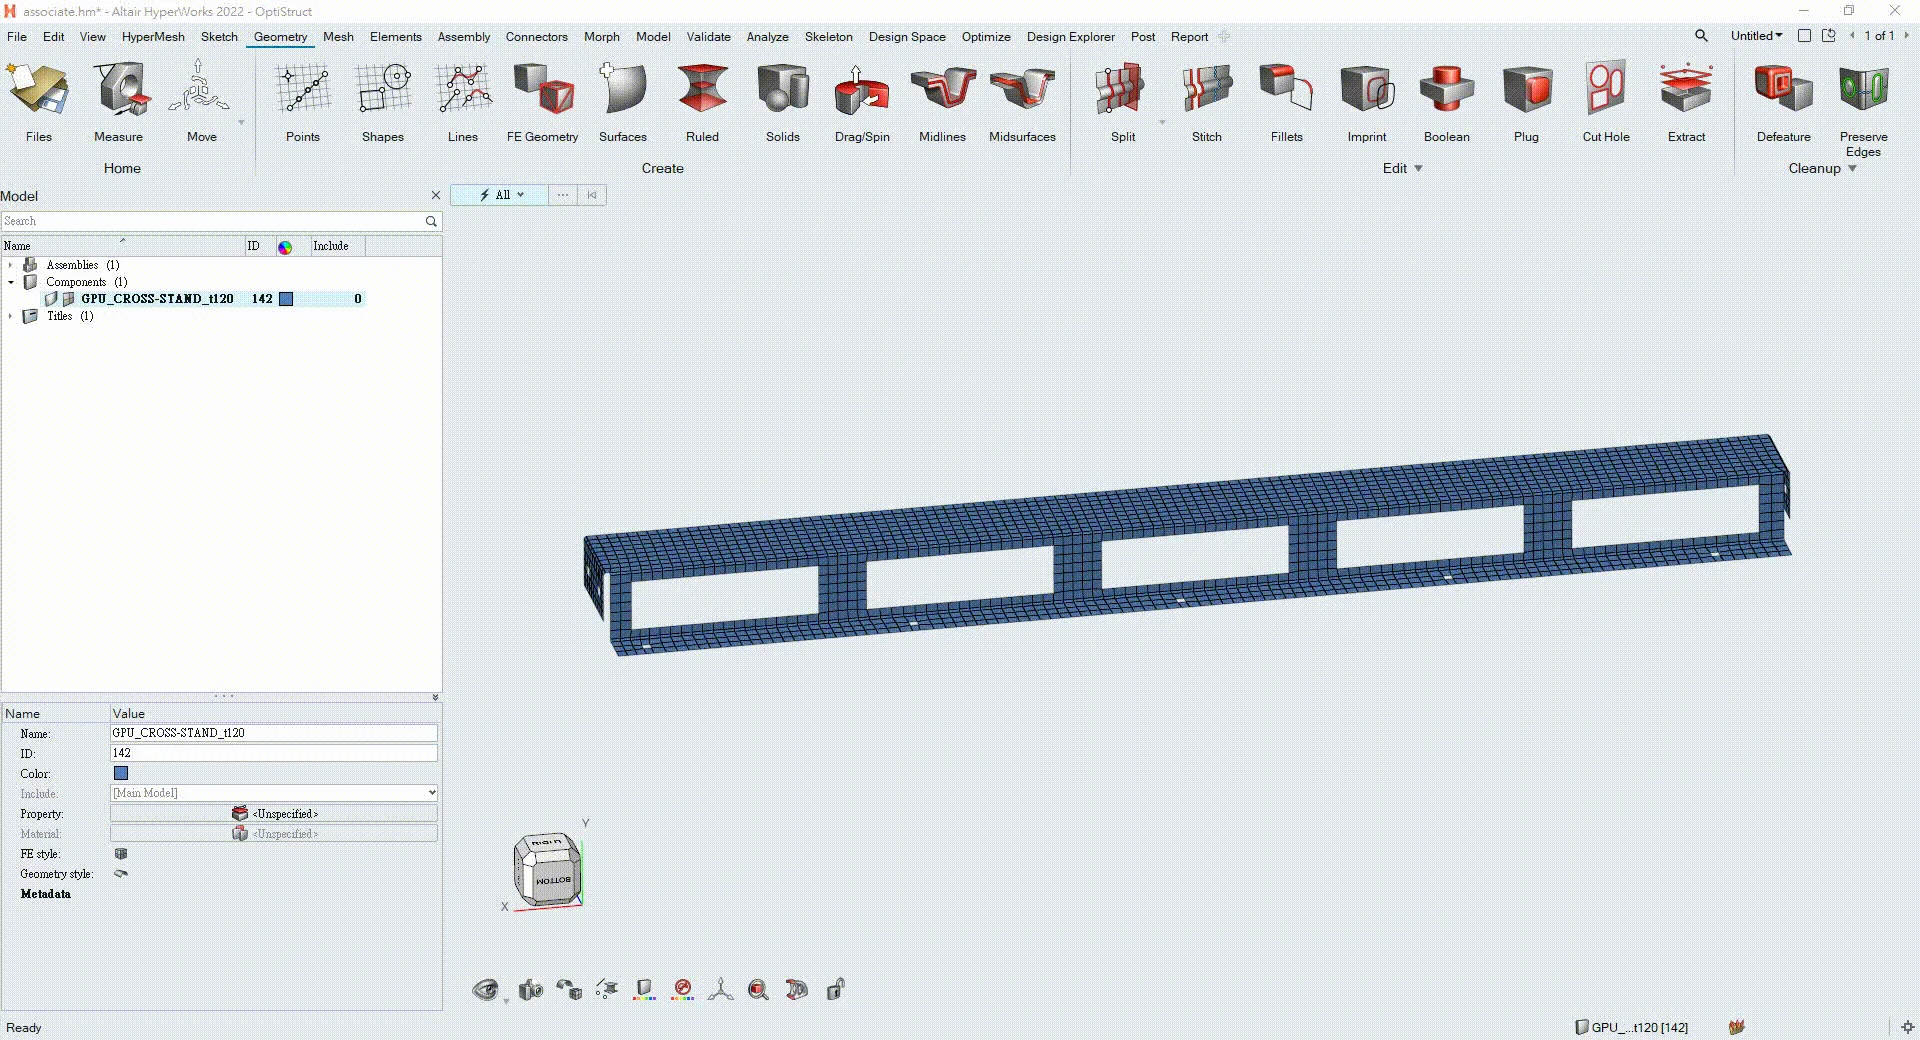Click the Property Unspecified button
The height and width of the screenshot is (1040, 1920).
[x=274, y=814]
